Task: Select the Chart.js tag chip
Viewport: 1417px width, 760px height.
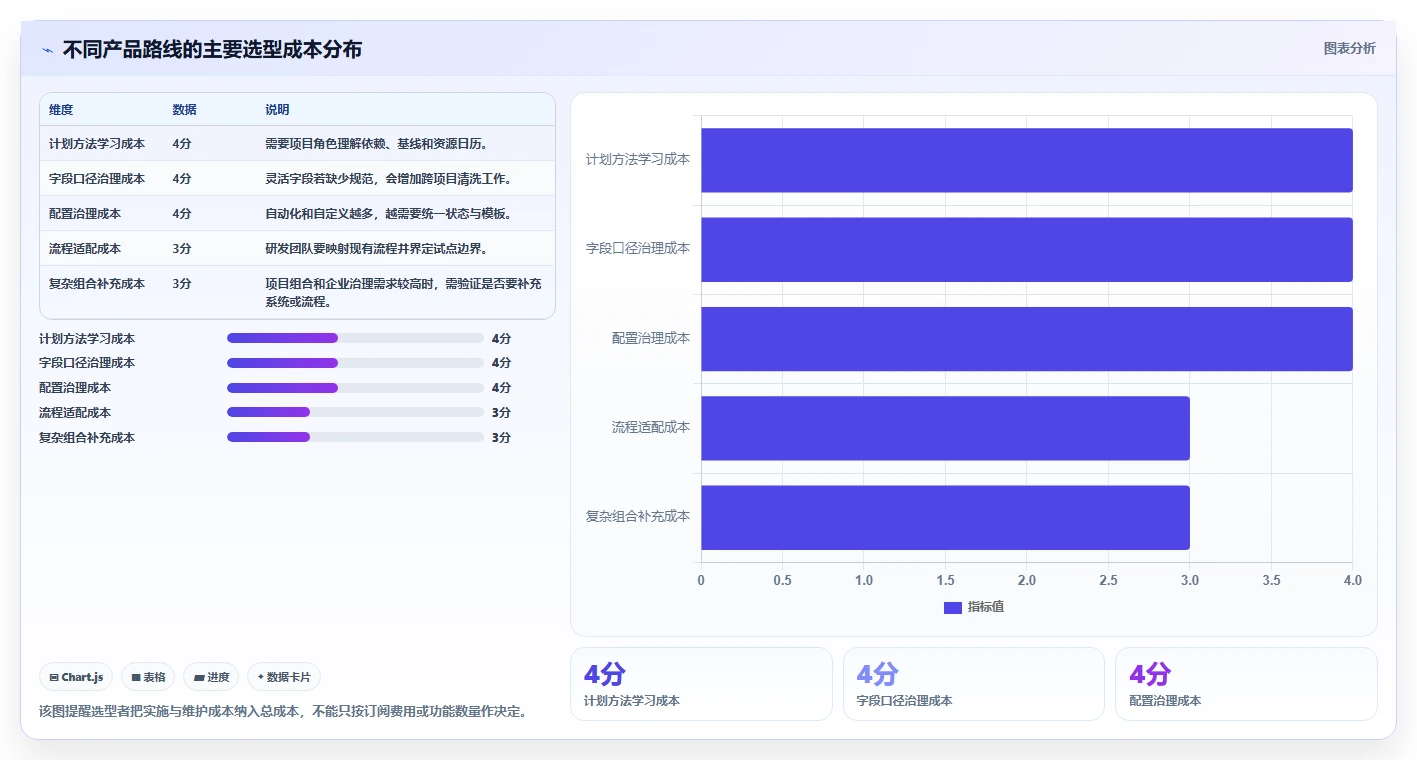Action: click(x=77, y=677)
